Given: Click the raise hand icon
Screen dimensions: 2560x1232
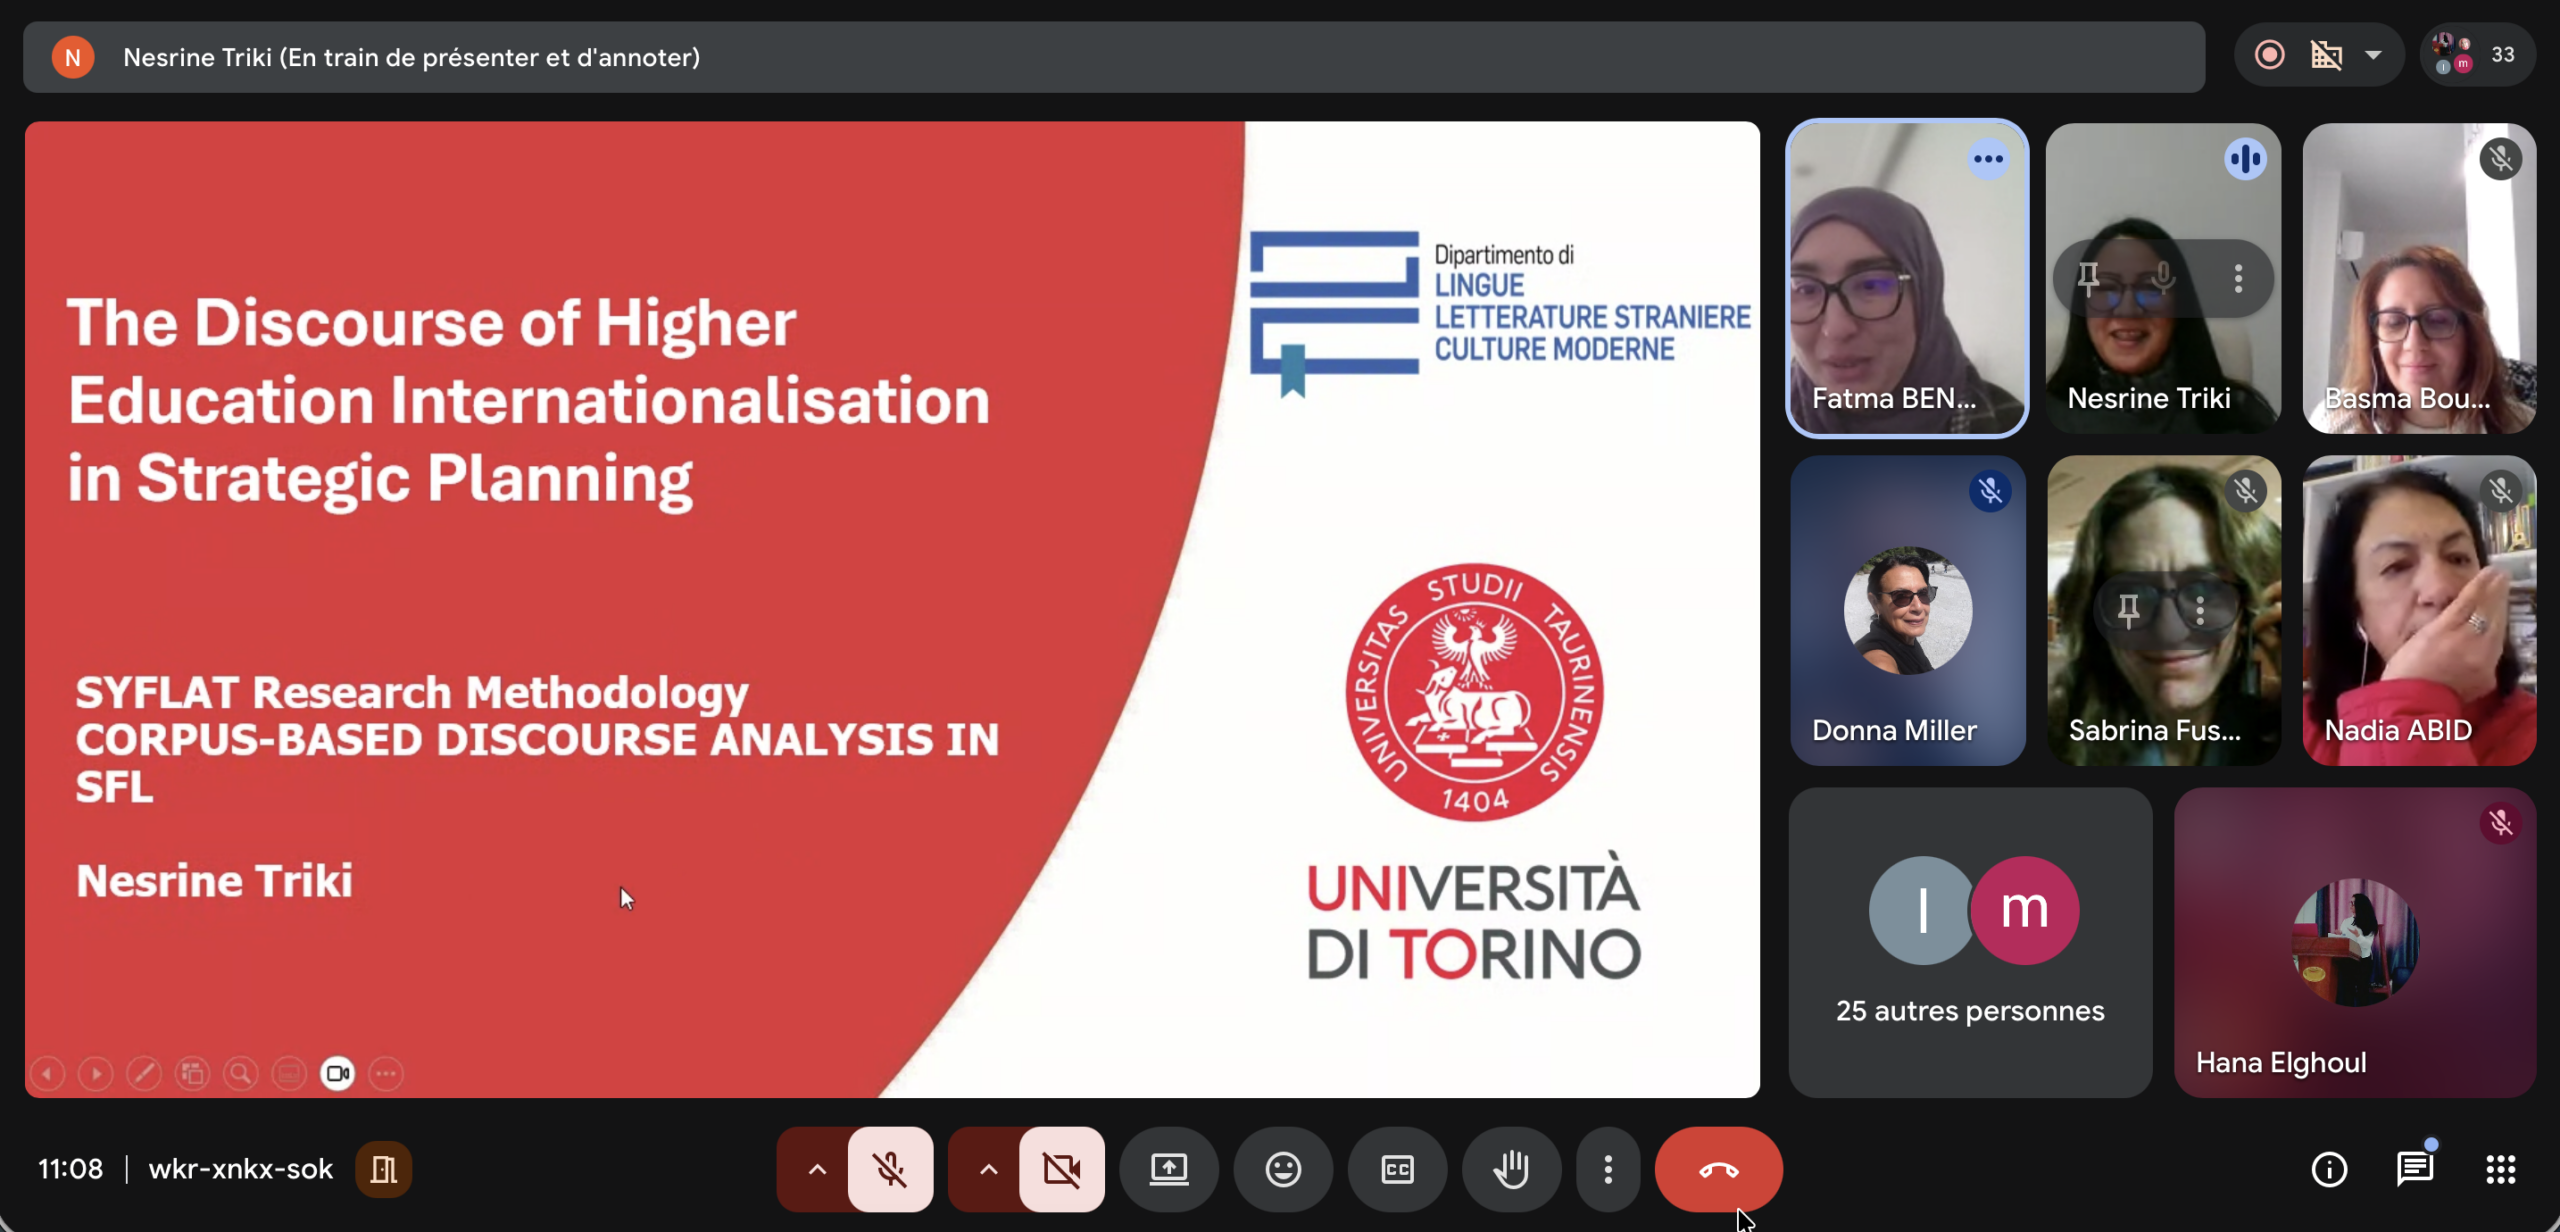Looking at the screenshot, I should (x=1511, y=1169).
